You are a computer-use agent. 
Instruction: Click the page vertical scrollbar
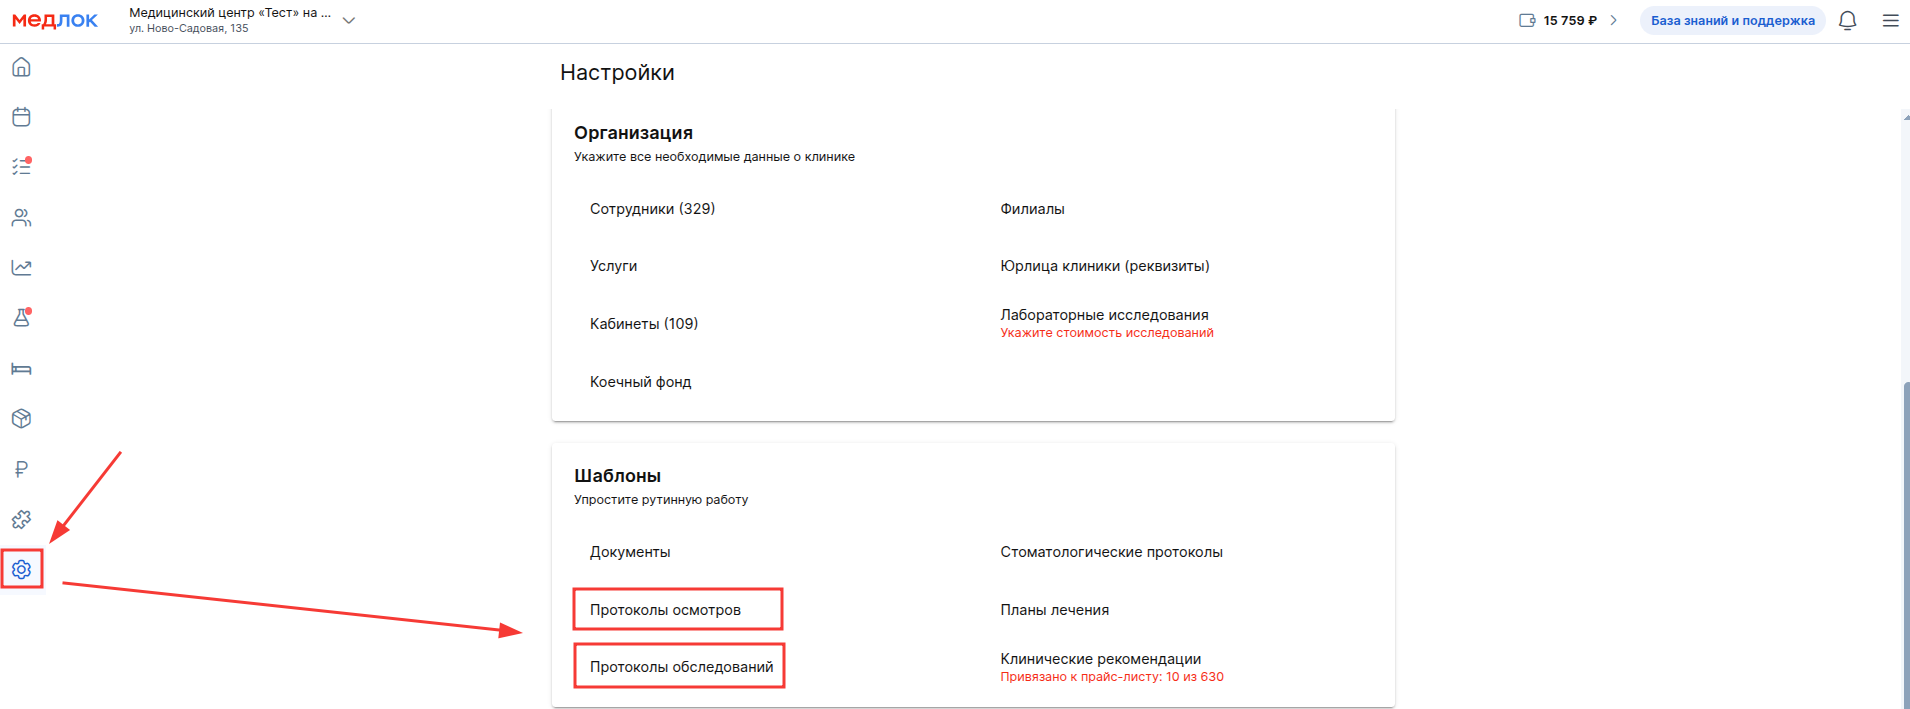pyautogui.click(x=1906, y=540)
